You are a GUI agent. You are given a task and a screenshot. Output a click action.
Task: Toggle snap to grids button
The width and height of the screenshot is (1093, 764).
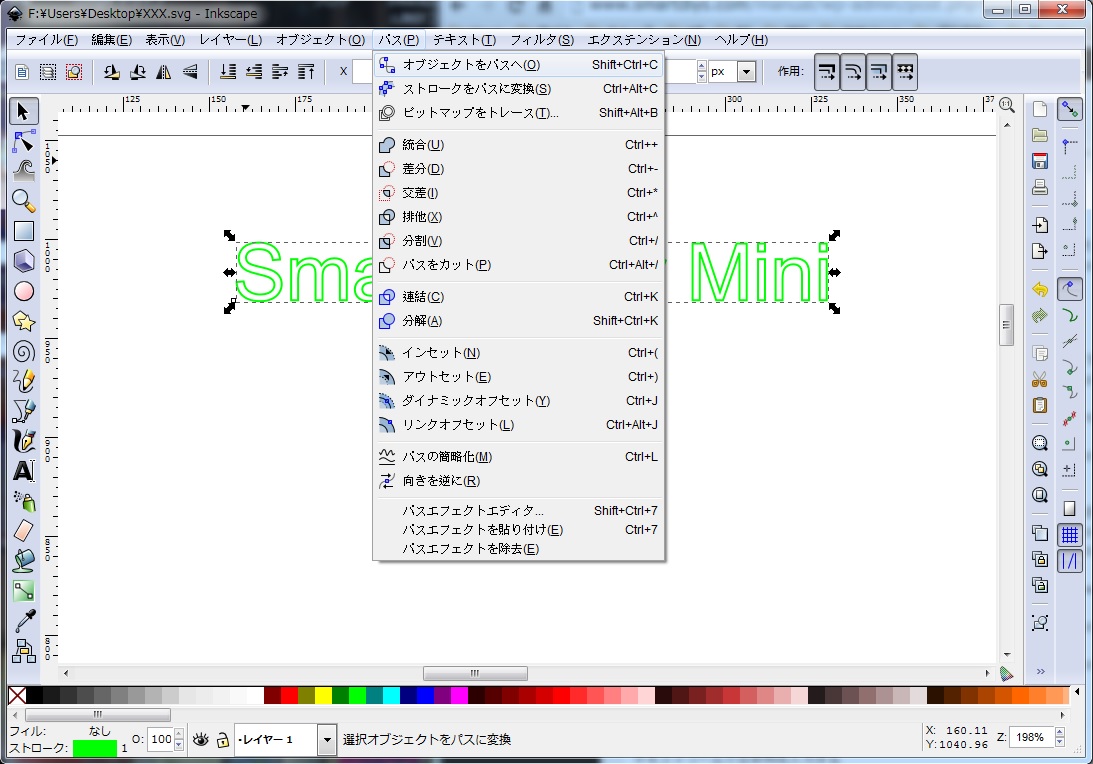[x=1069, y=535]
